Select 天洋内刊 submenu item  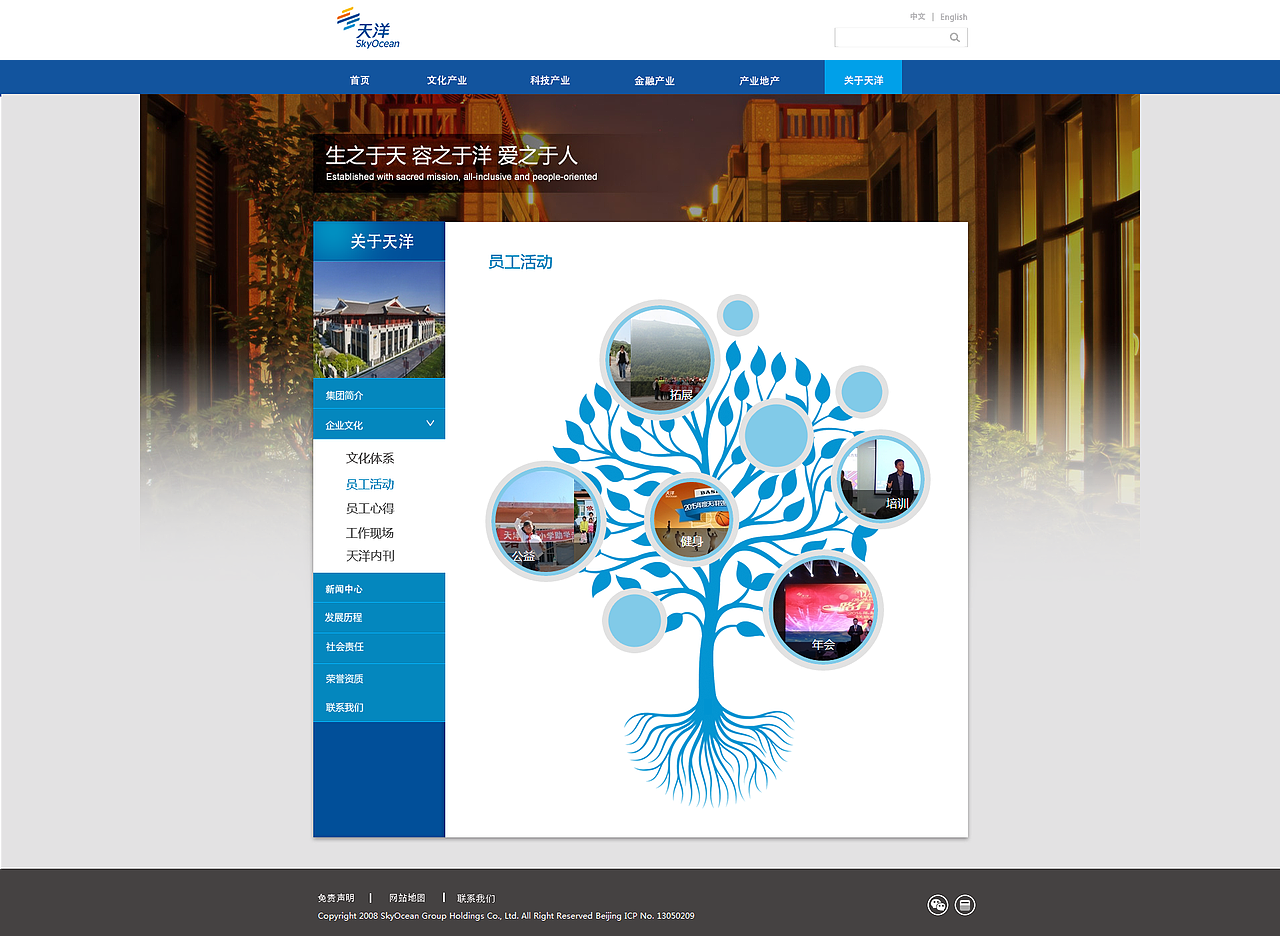[x=370, y=556]
